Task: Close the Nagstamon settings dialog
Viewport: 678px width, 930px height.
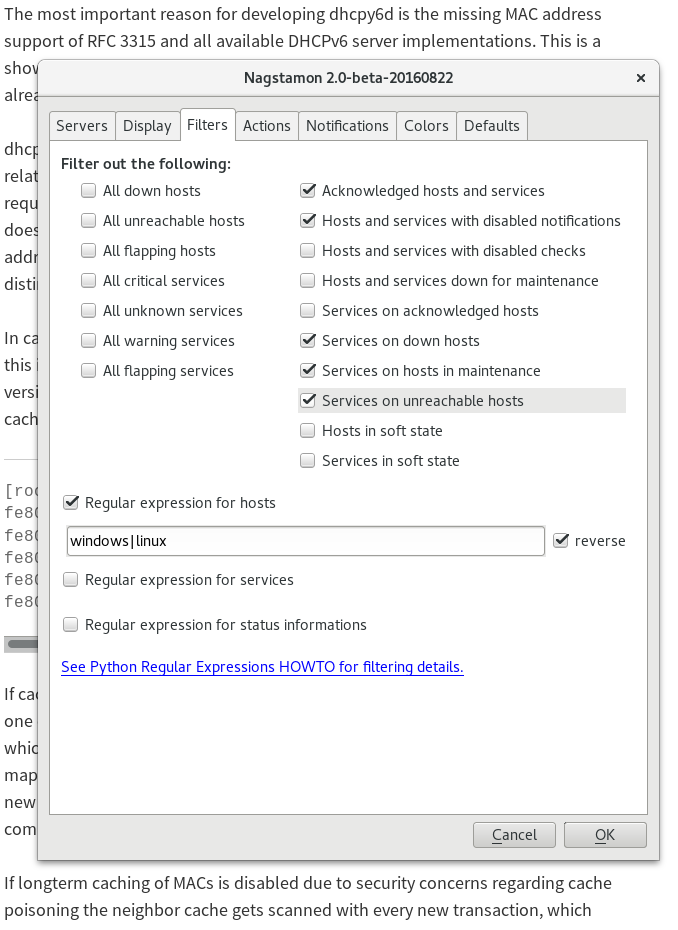Action: [640, 78]
